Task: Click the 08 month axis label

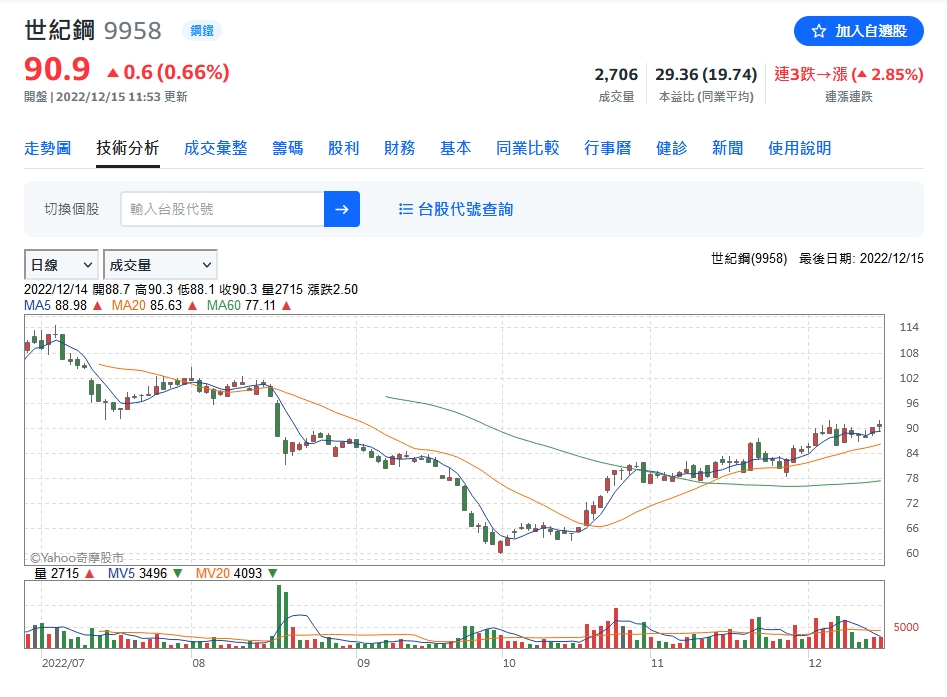Action: tap(199, 663)
